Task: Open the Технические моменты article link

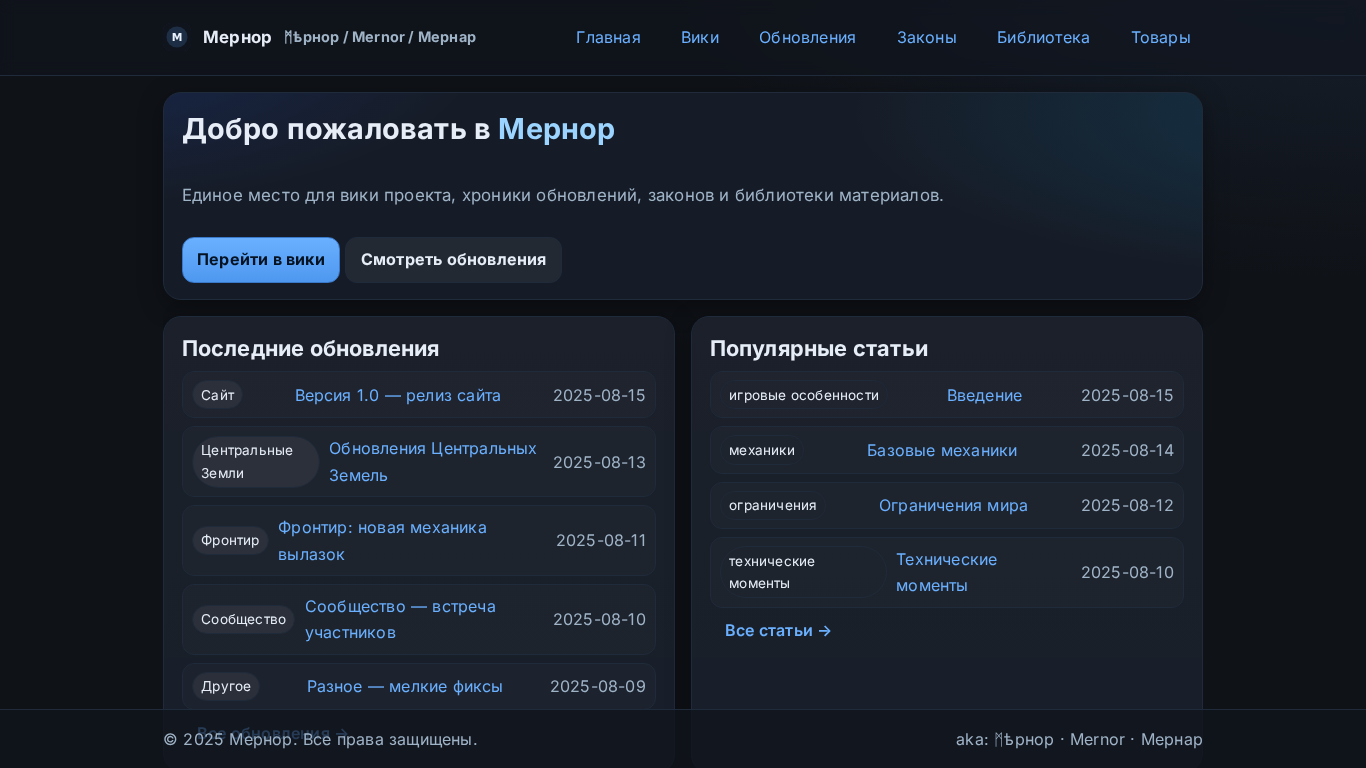Action: coord(947,572)
